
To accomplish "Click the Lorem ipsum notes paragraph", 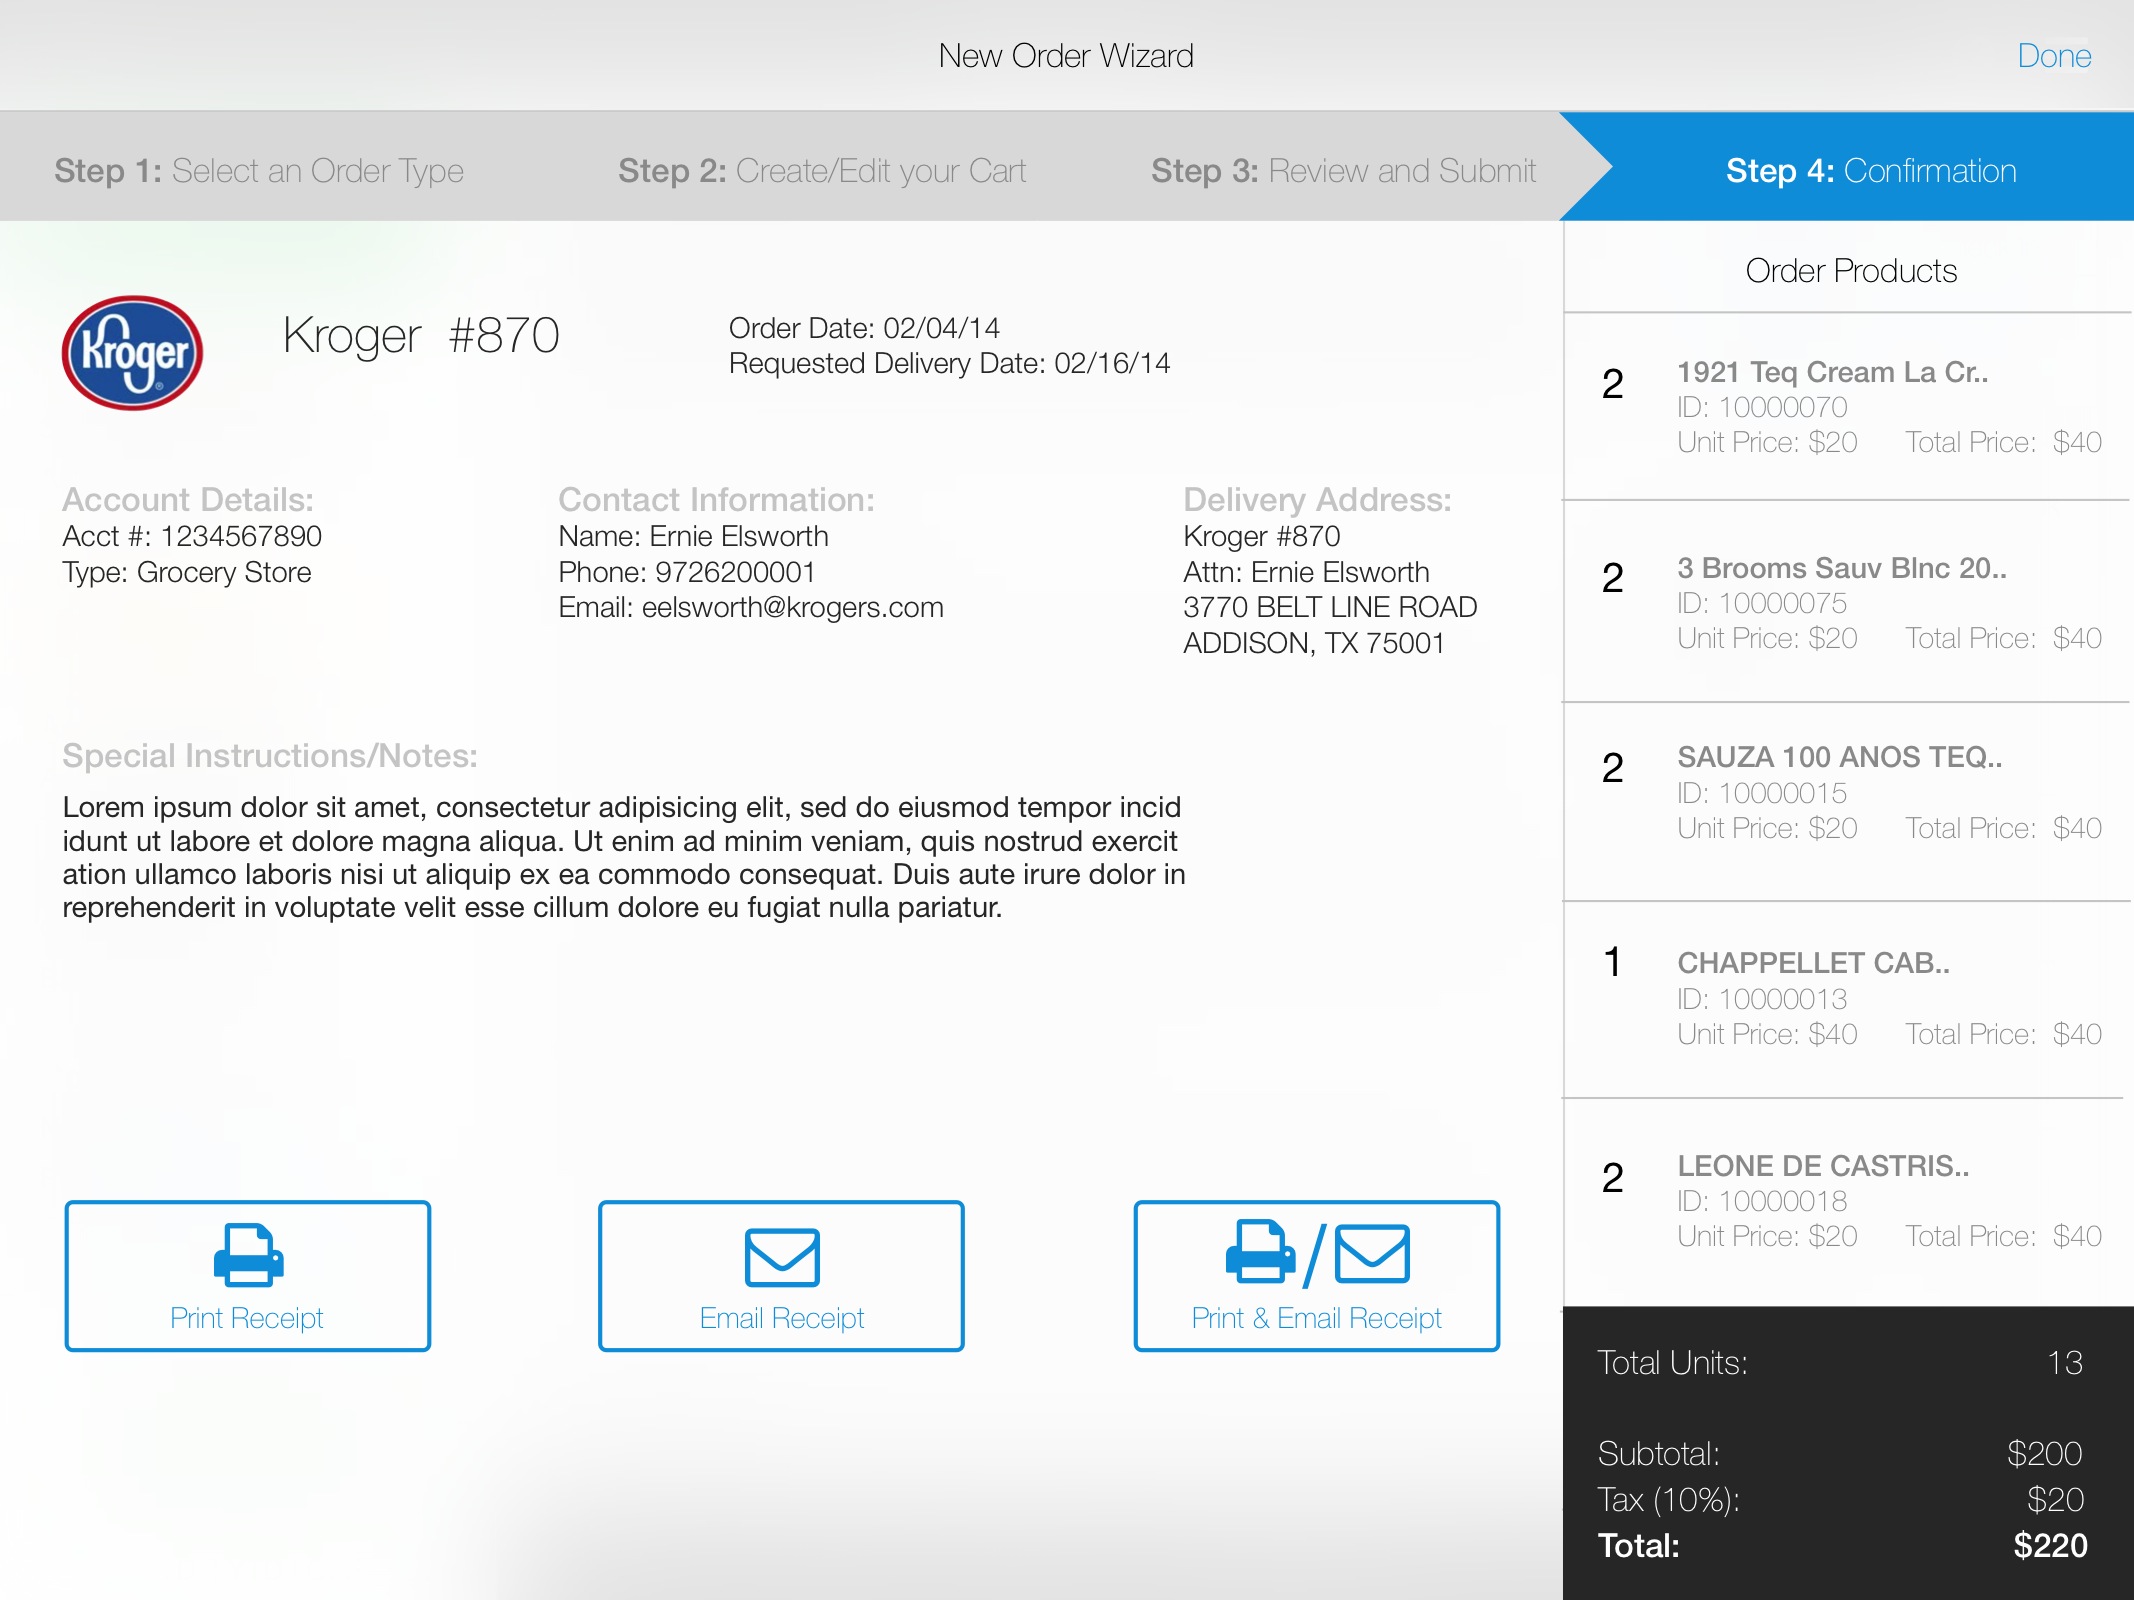I will point(624,857).
